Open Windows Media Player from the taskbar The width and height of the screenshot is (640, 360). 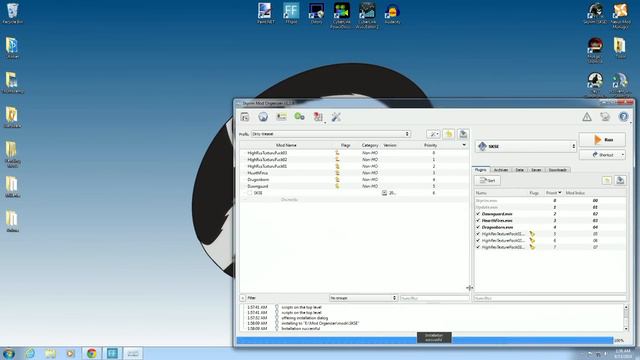coord(71,353)
